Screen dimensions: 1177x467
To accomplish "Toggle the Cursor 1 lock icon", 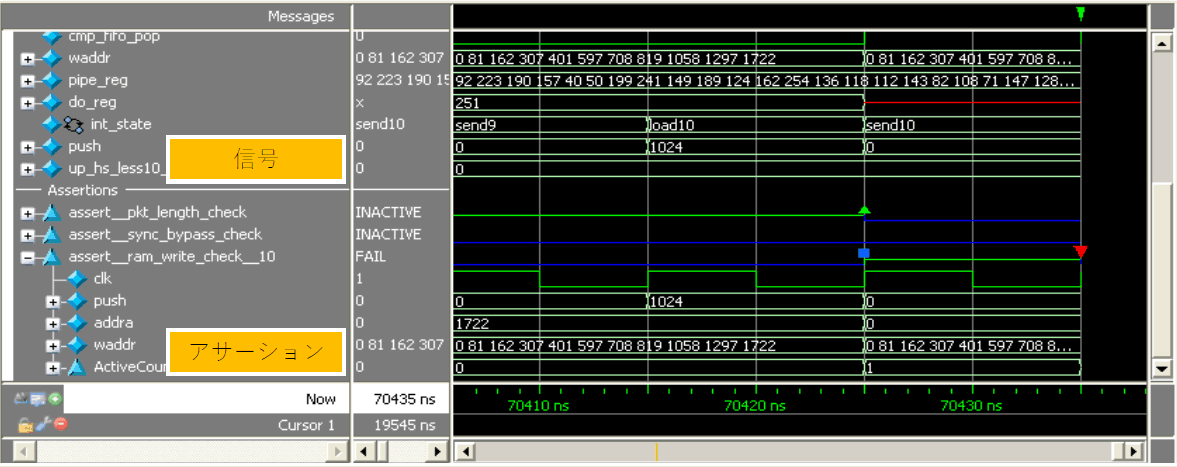I will tap(26, 424).
